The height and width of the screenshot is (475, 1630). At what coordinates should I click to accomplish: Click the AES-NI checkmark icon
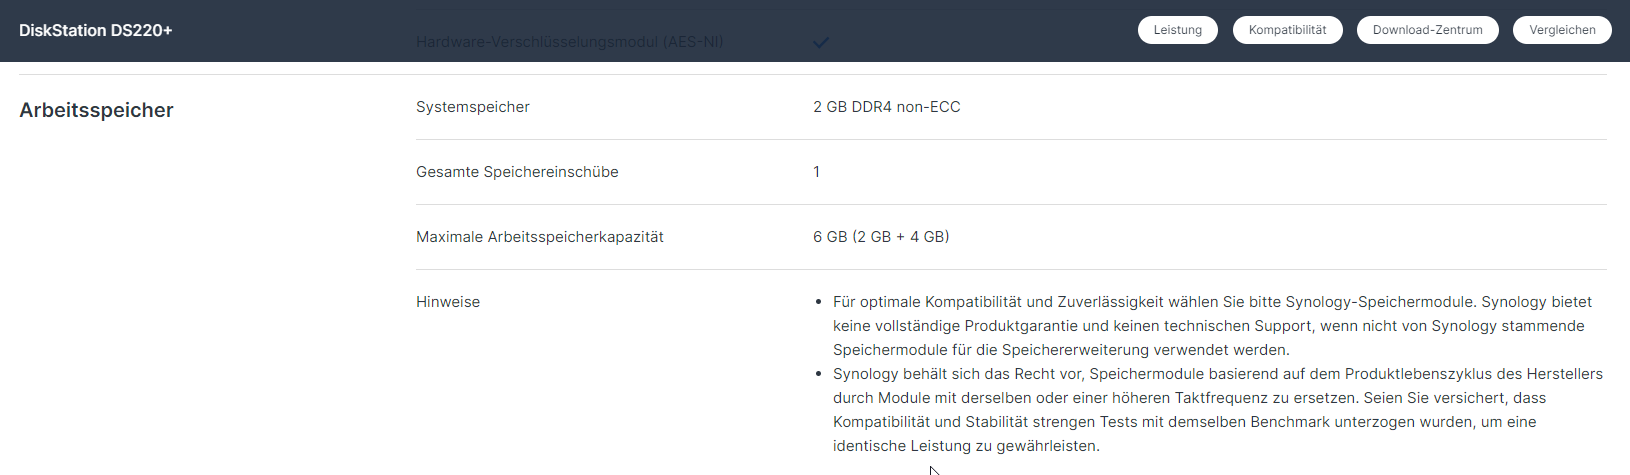coord(821,42)
